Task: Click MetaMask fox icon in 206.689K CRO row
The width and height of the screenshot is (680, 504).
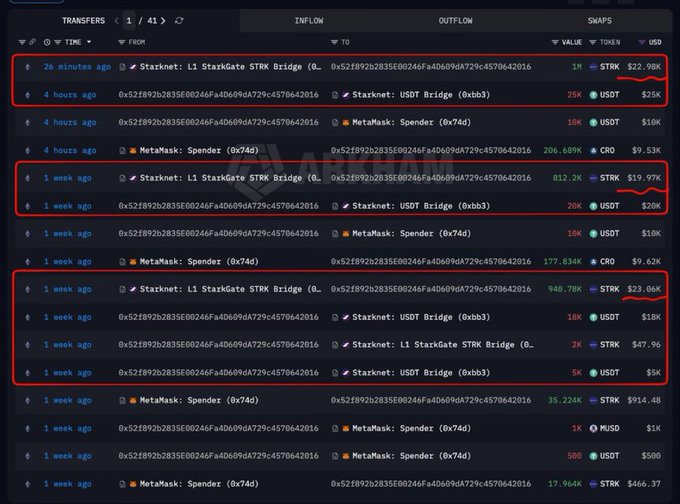Action: pyautogui.click(x=133, y=151)
